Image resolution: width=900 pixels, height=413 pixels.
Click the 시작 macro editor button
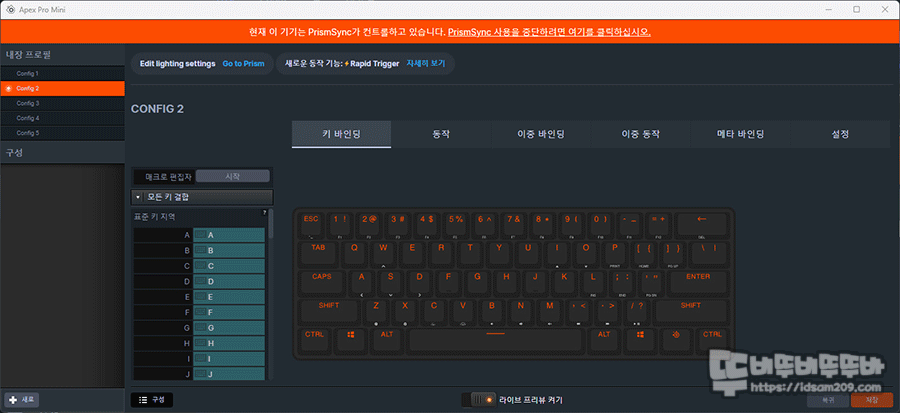[x=232, y=176]
